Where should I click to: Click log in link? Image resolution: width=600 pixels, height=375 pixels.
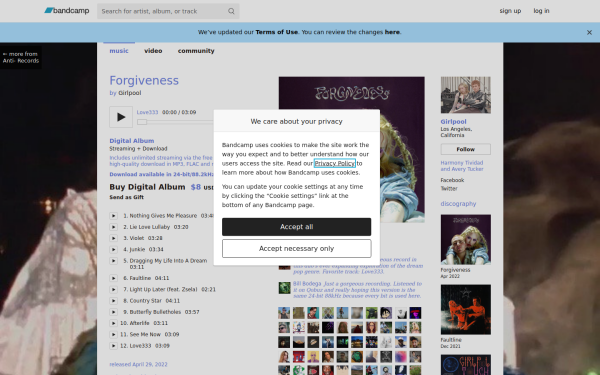(x=541, y=11)
